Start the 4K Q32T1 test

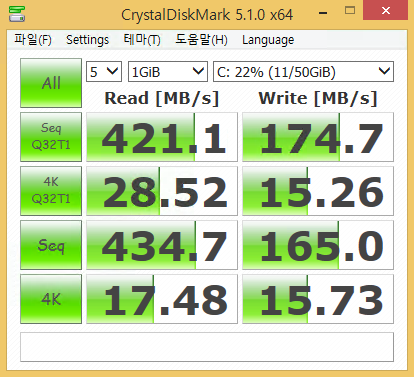pyautogui.click(x=51, y=191)
